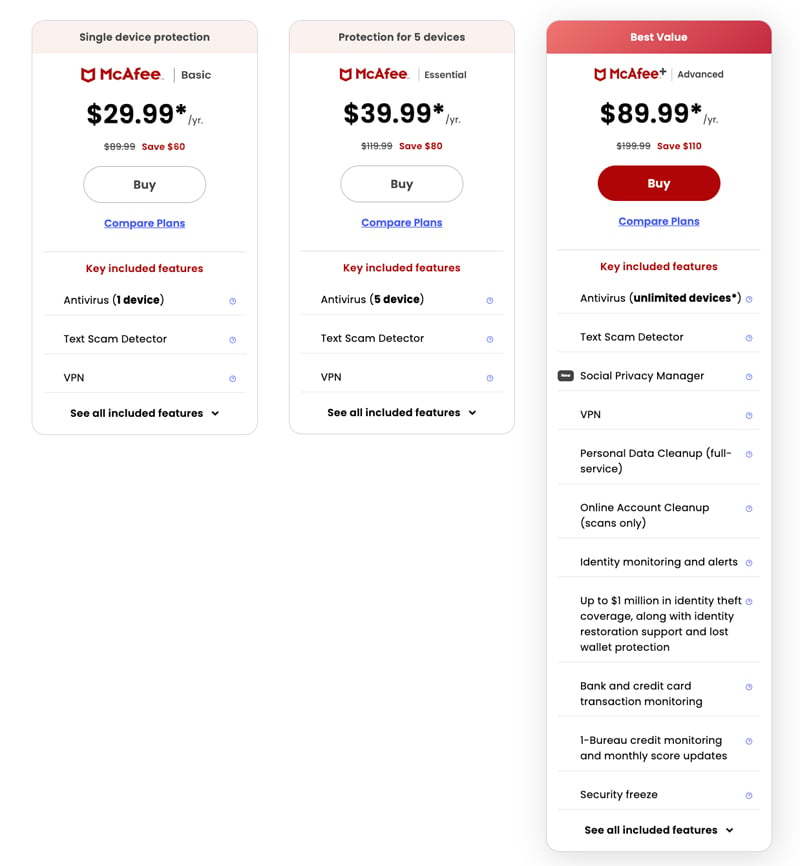Click info icon beside Identity monitoring and alerts

click(748, 563)
